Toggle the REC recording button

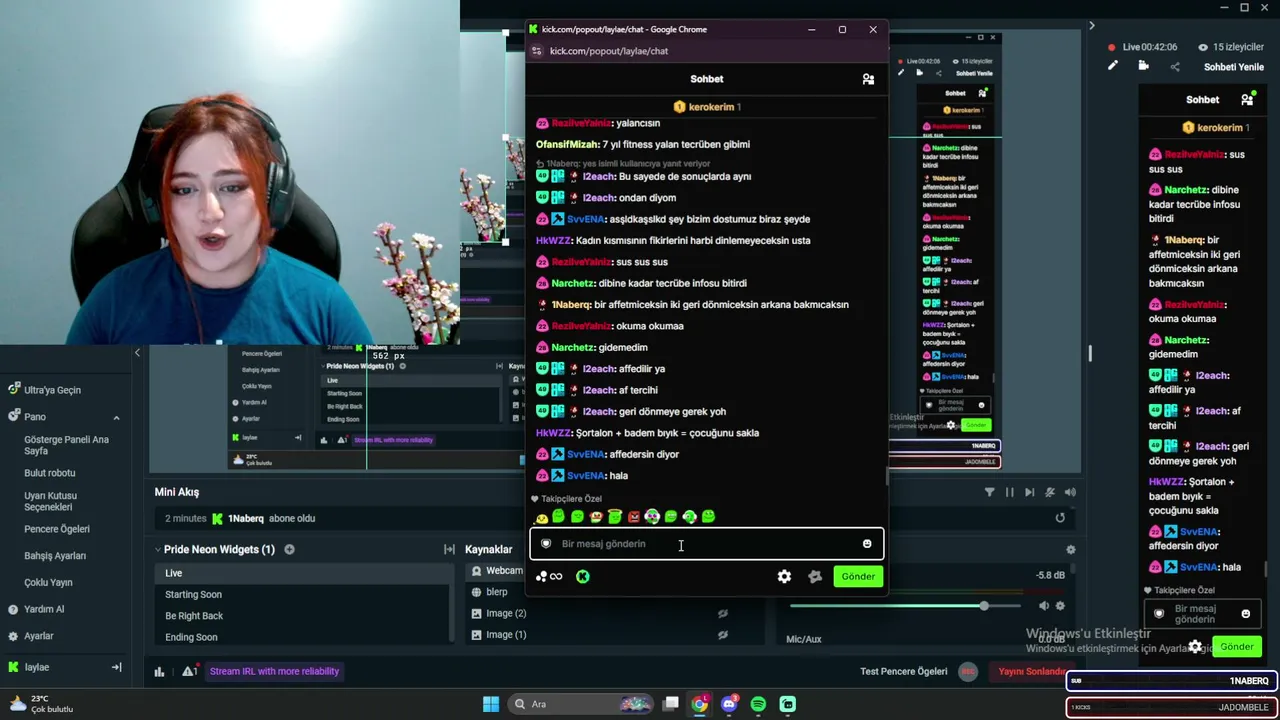[967, 671]
